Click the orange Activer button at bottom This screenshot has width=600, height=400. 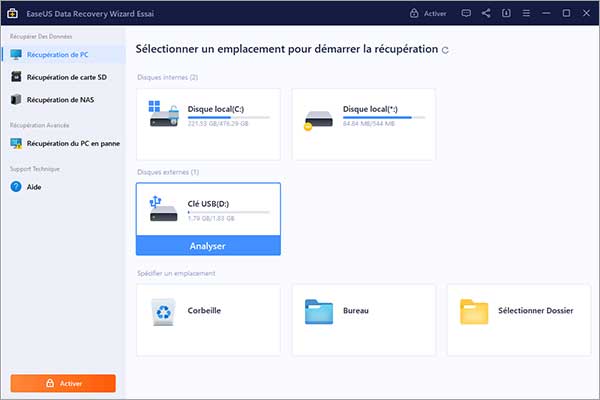63,383
